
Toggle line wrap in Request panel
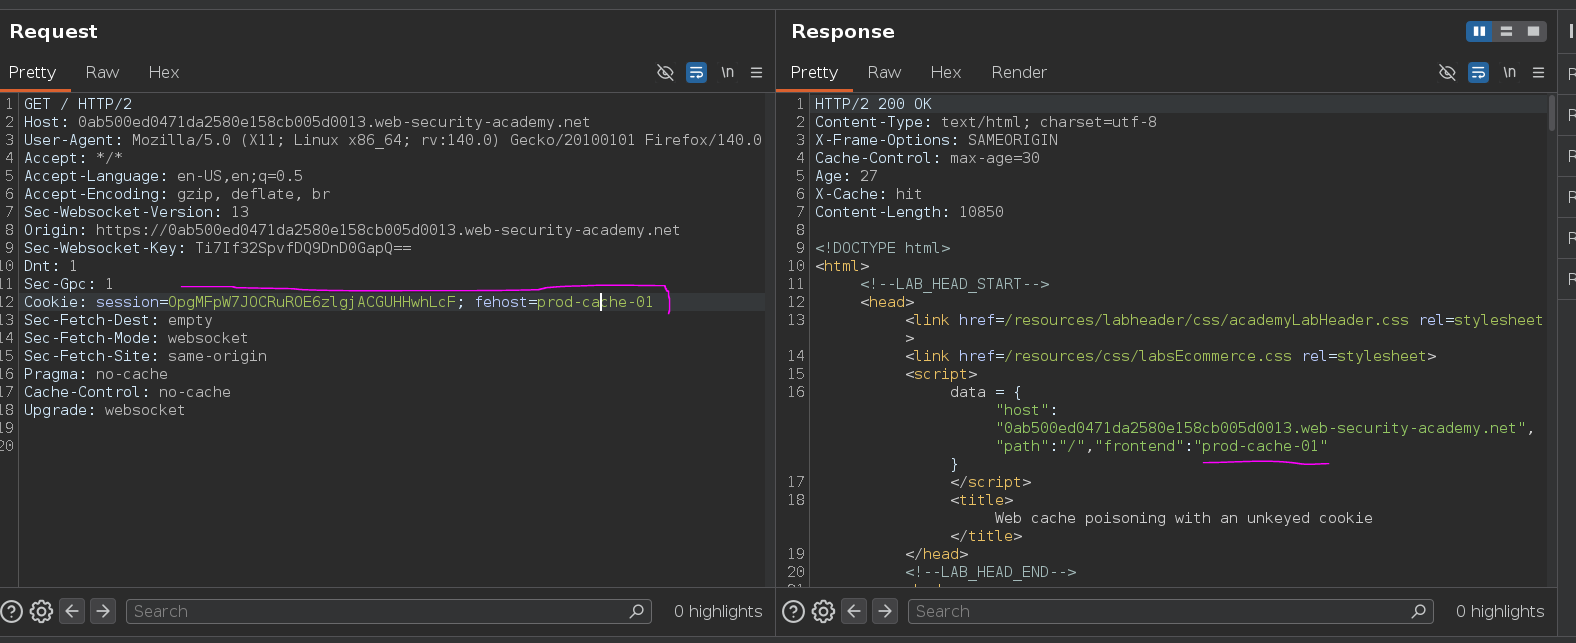click(696, 72)
